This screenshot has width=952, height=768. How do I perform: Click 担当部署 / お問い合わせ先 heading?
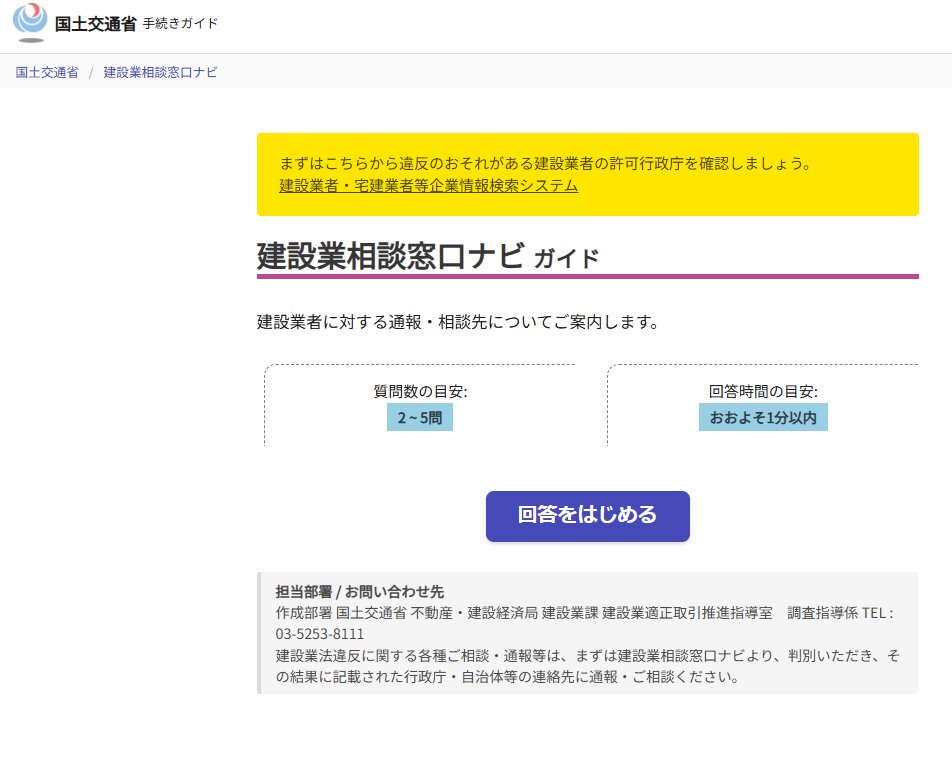pos(359,591)
